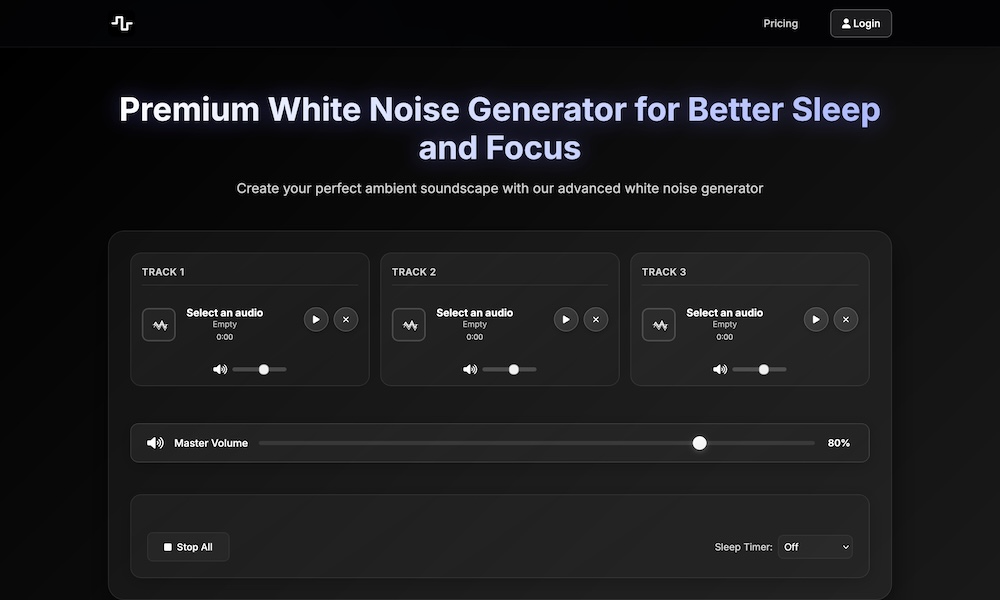The height and width of the screenshot is (600, 1000).
Task: Click the Login button
Action: tap(860, 23)
